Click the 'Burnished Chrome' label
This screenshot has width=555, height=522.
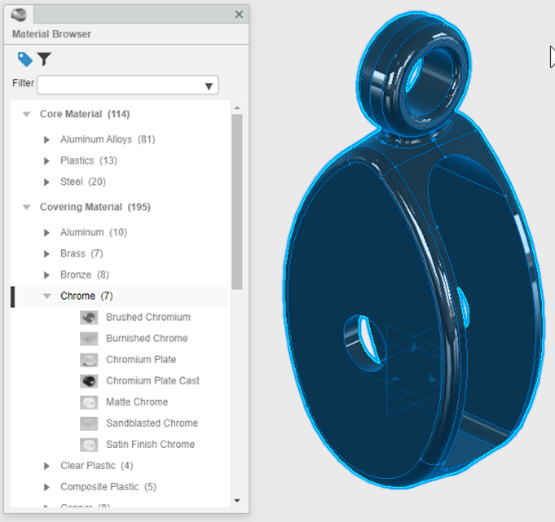(147, 338)
